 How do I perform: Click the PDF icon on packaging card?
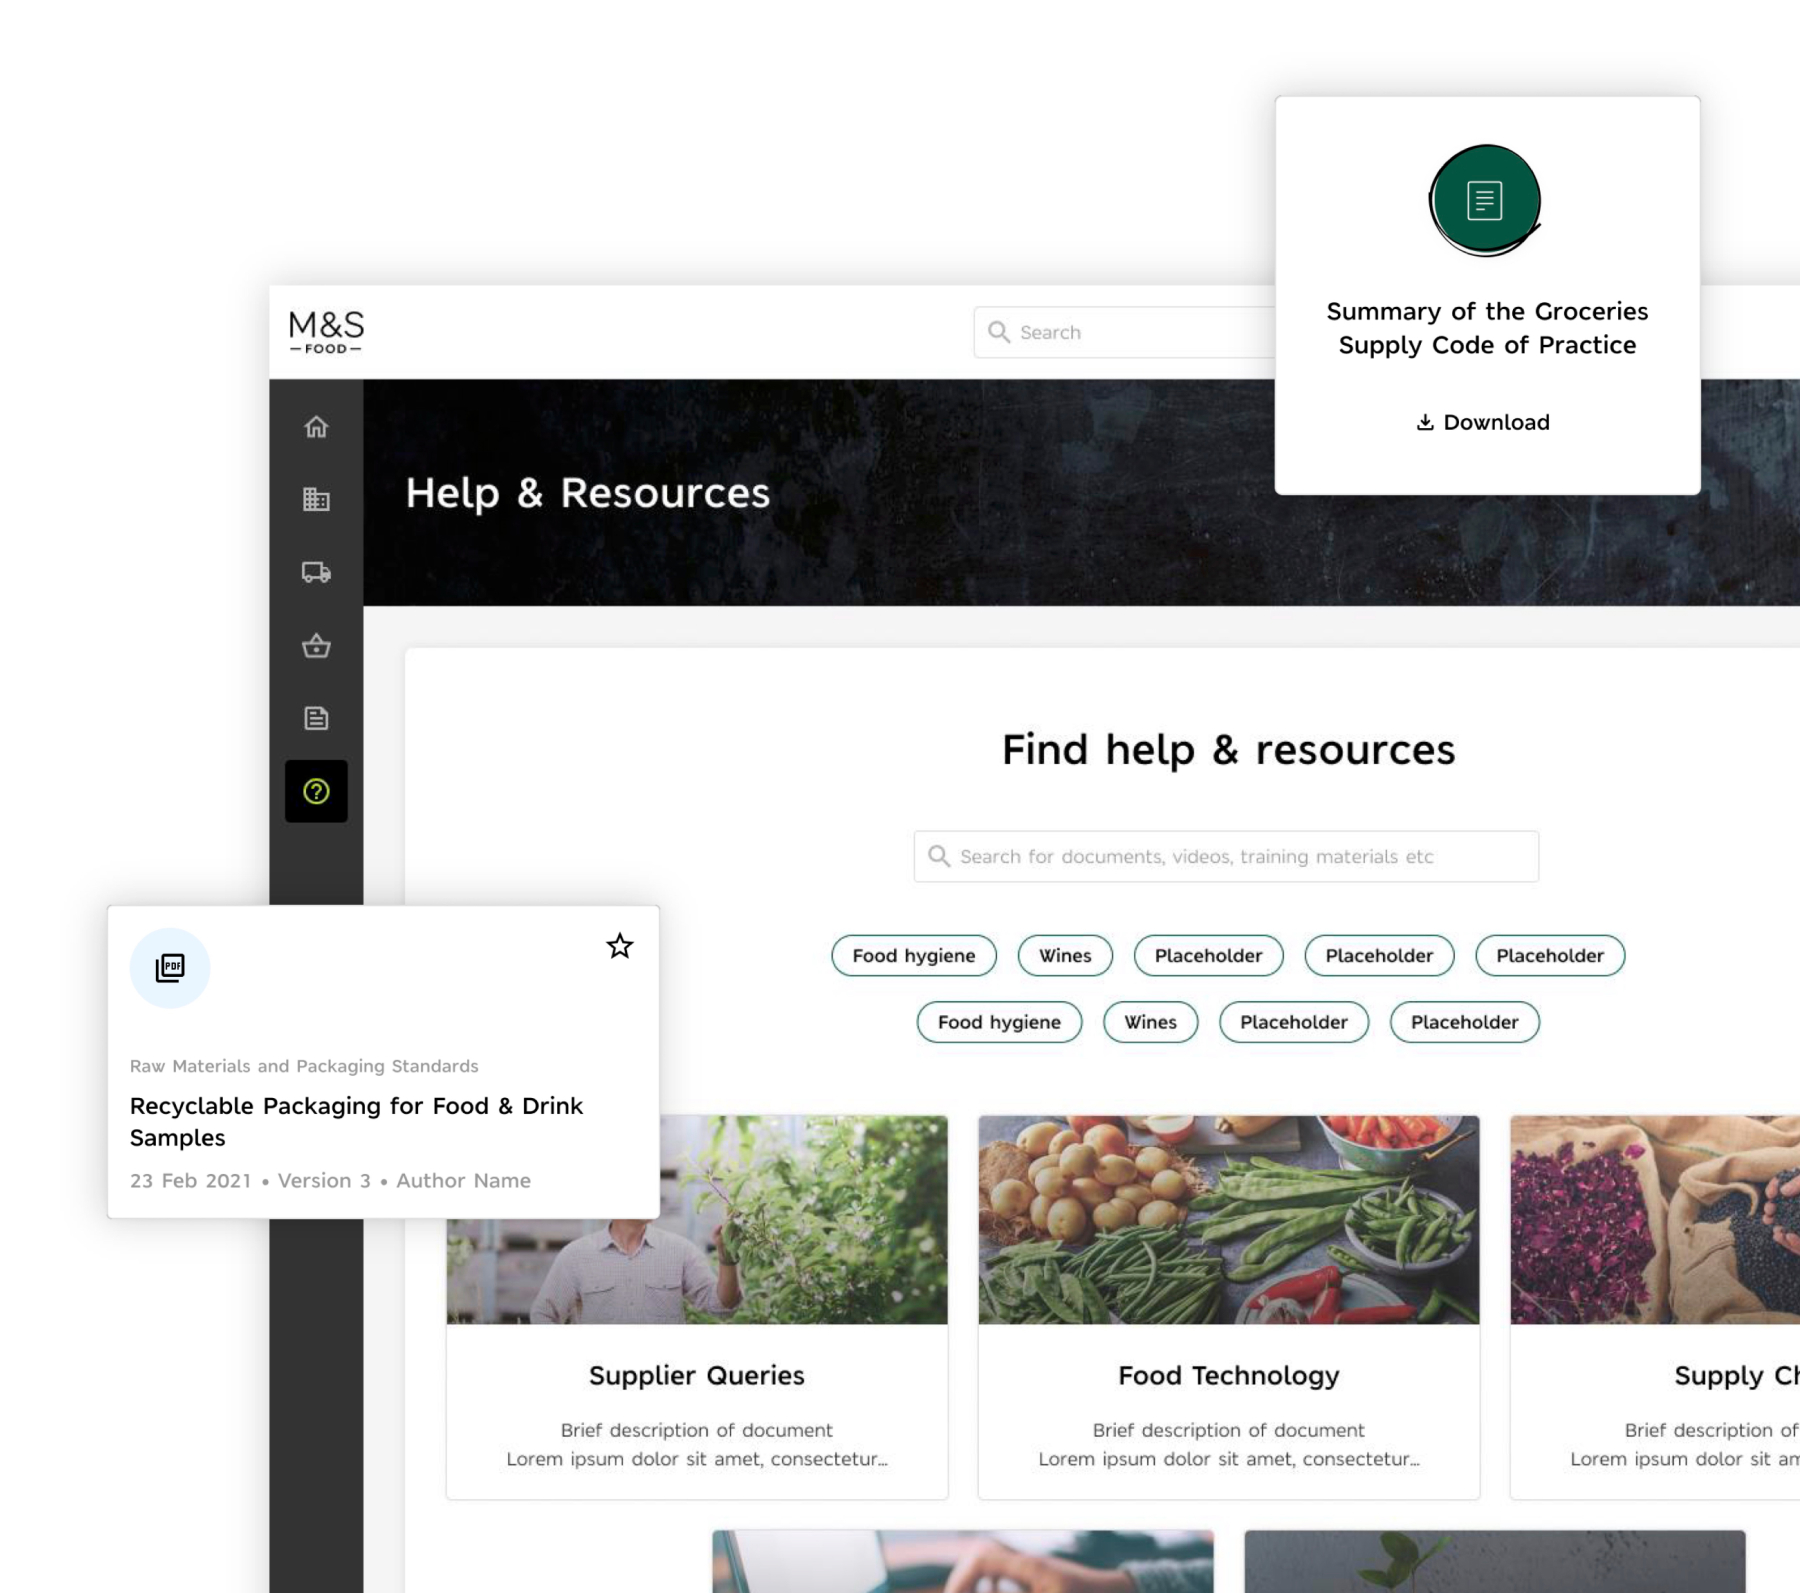[170, 968]
